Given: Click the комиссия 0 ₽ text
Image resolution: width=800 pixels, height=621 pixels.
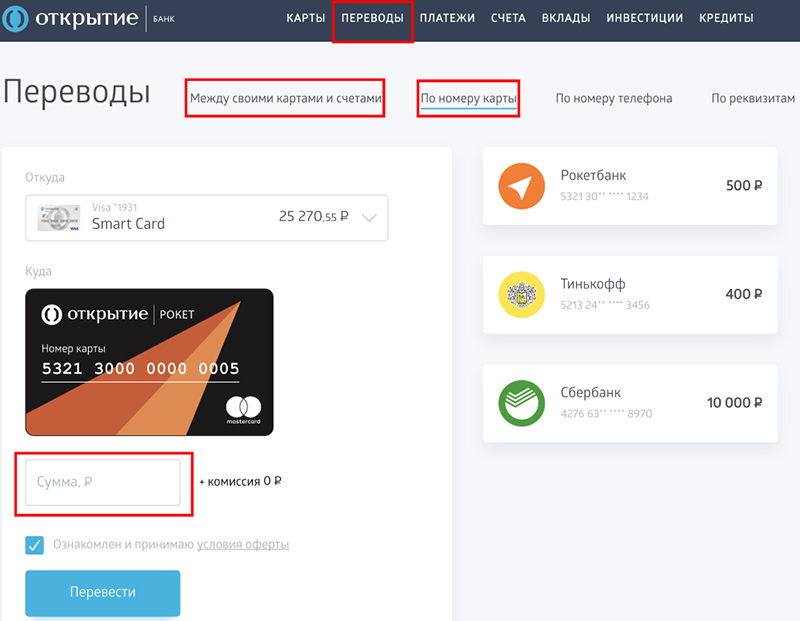Looking at the screenshot, I should click(x=240, y=481).
